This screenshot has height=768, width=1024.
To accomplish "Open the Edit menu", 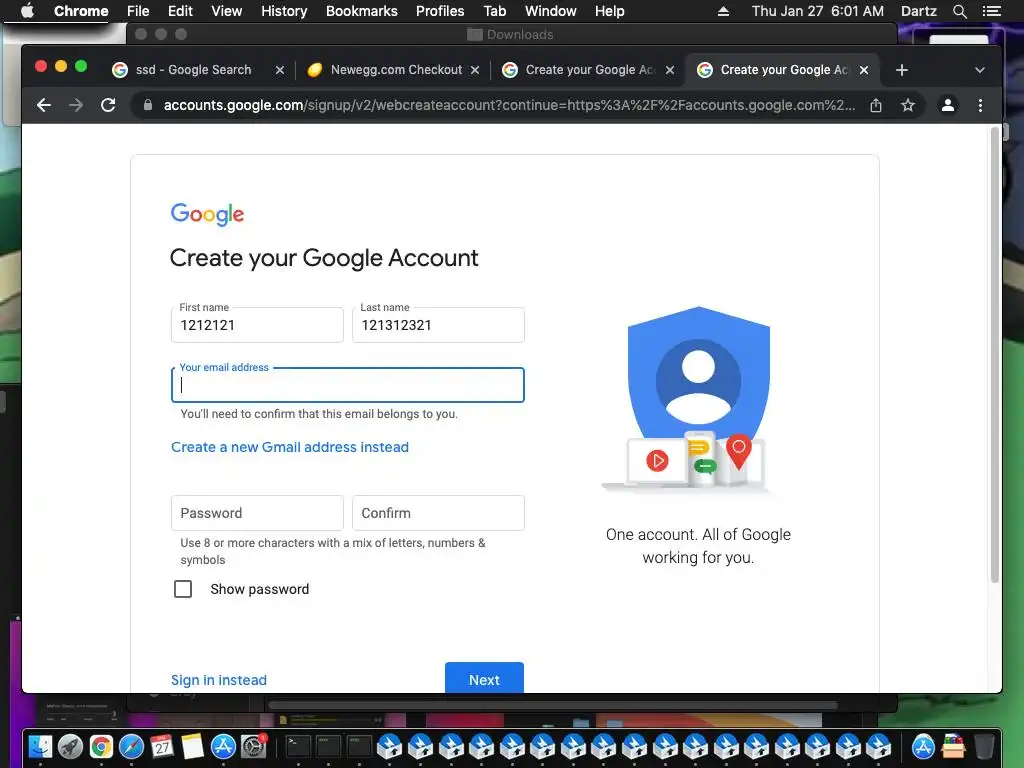I will tap(180, 11).
